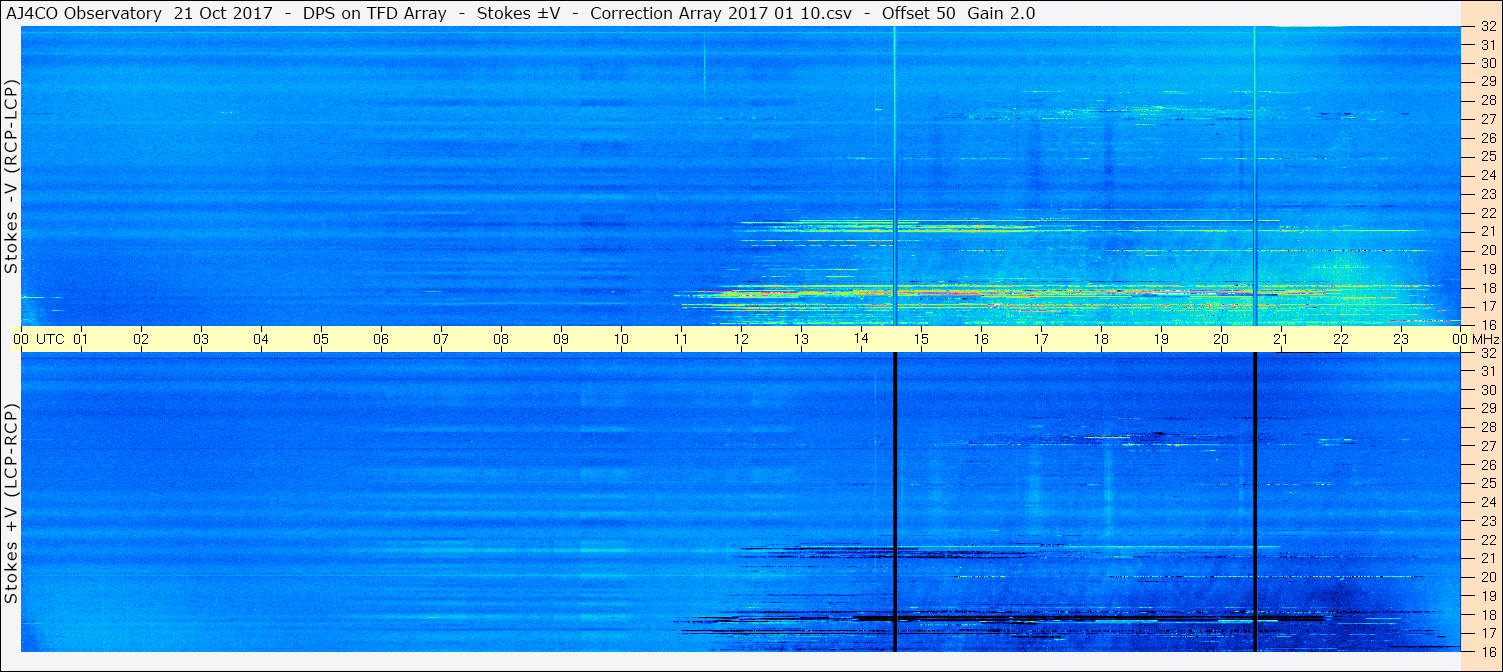Click the 21 hour tick on the time axis

1281,339
